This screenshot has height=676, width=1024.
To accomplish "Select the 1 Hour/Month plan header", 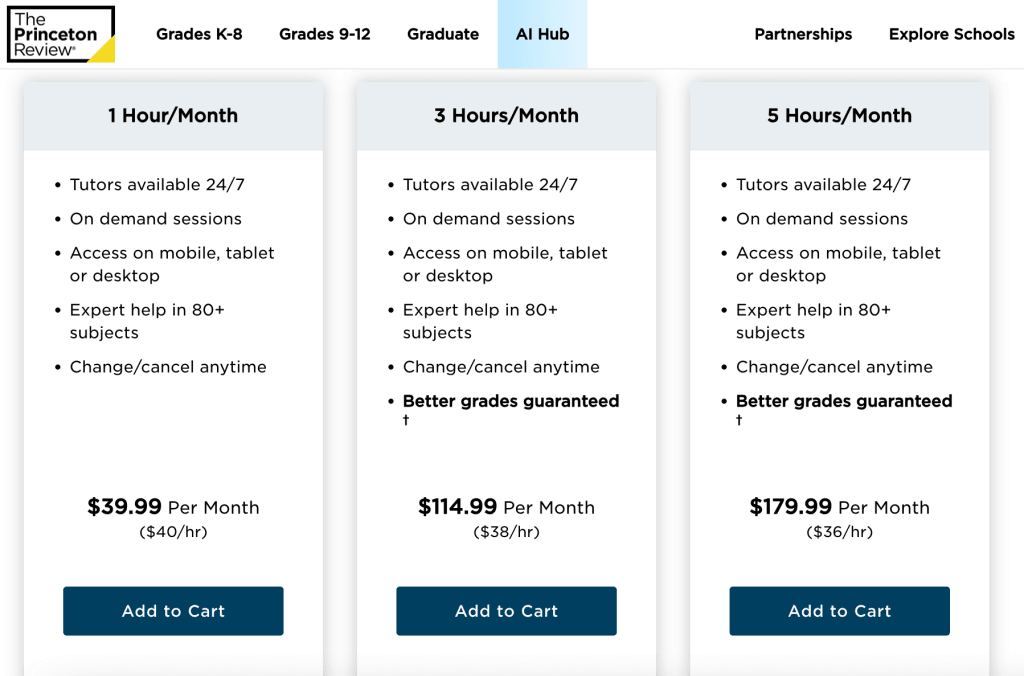I will (173, 115).
